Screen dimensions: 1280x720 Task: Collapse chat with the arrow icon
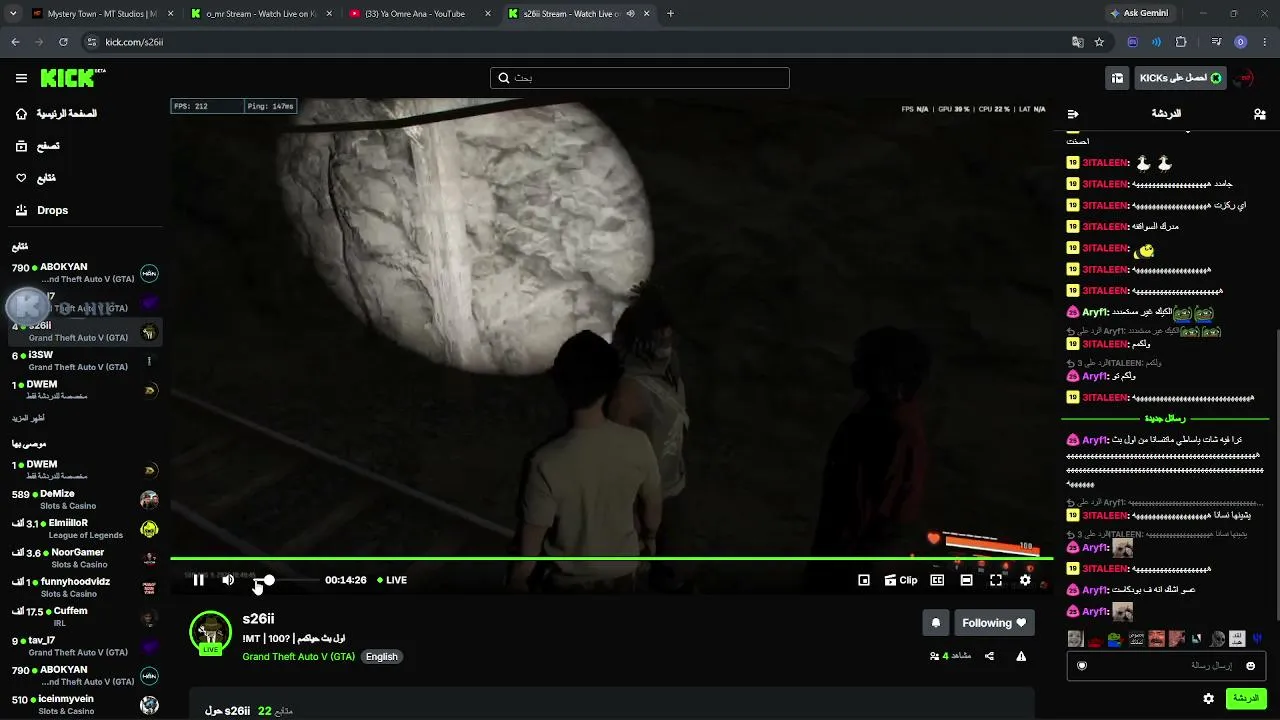pyautogui.click(x=1073, y=114)
